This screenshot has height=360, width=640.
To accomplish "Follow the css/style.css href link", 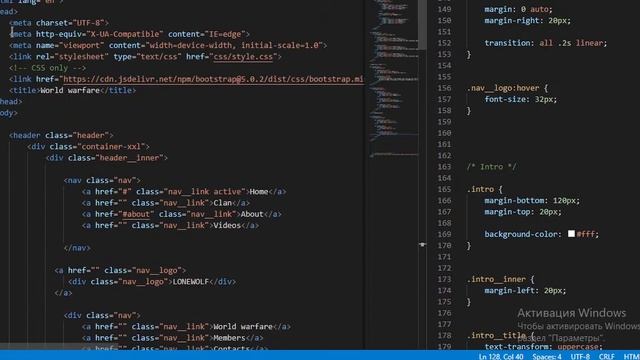I will [x=243, y=57].
